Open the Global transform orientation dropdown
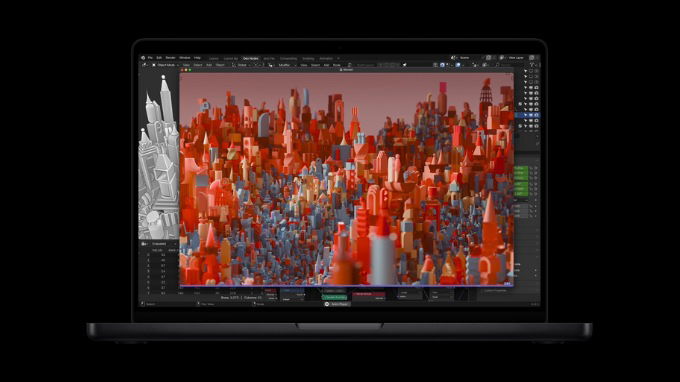Viewport: 680px width, 382px height. click(242, 65)
